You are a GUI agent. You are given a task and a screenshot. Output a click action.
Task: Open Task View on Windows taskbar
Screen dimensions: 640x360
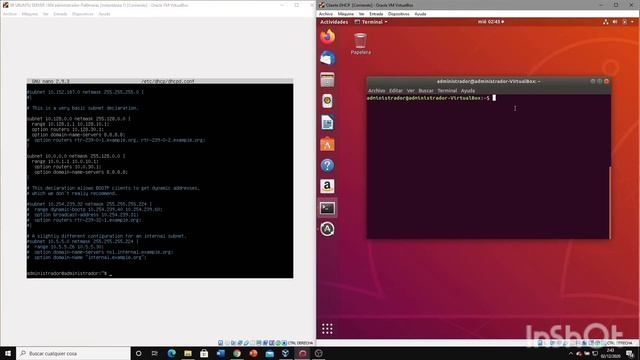click(155, 353)
